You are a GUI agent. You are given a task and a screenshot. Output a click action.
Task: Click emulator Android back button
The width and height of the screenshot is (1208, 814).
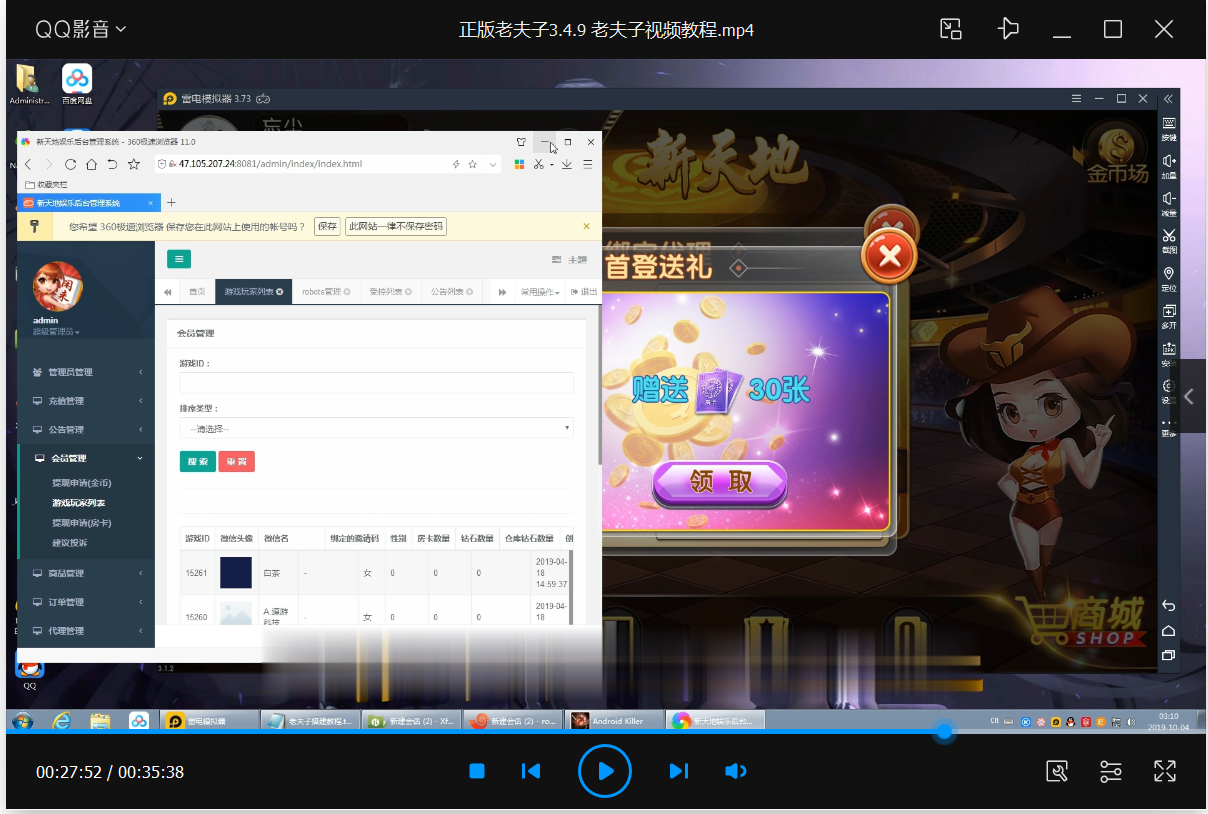click(1168, 606)
